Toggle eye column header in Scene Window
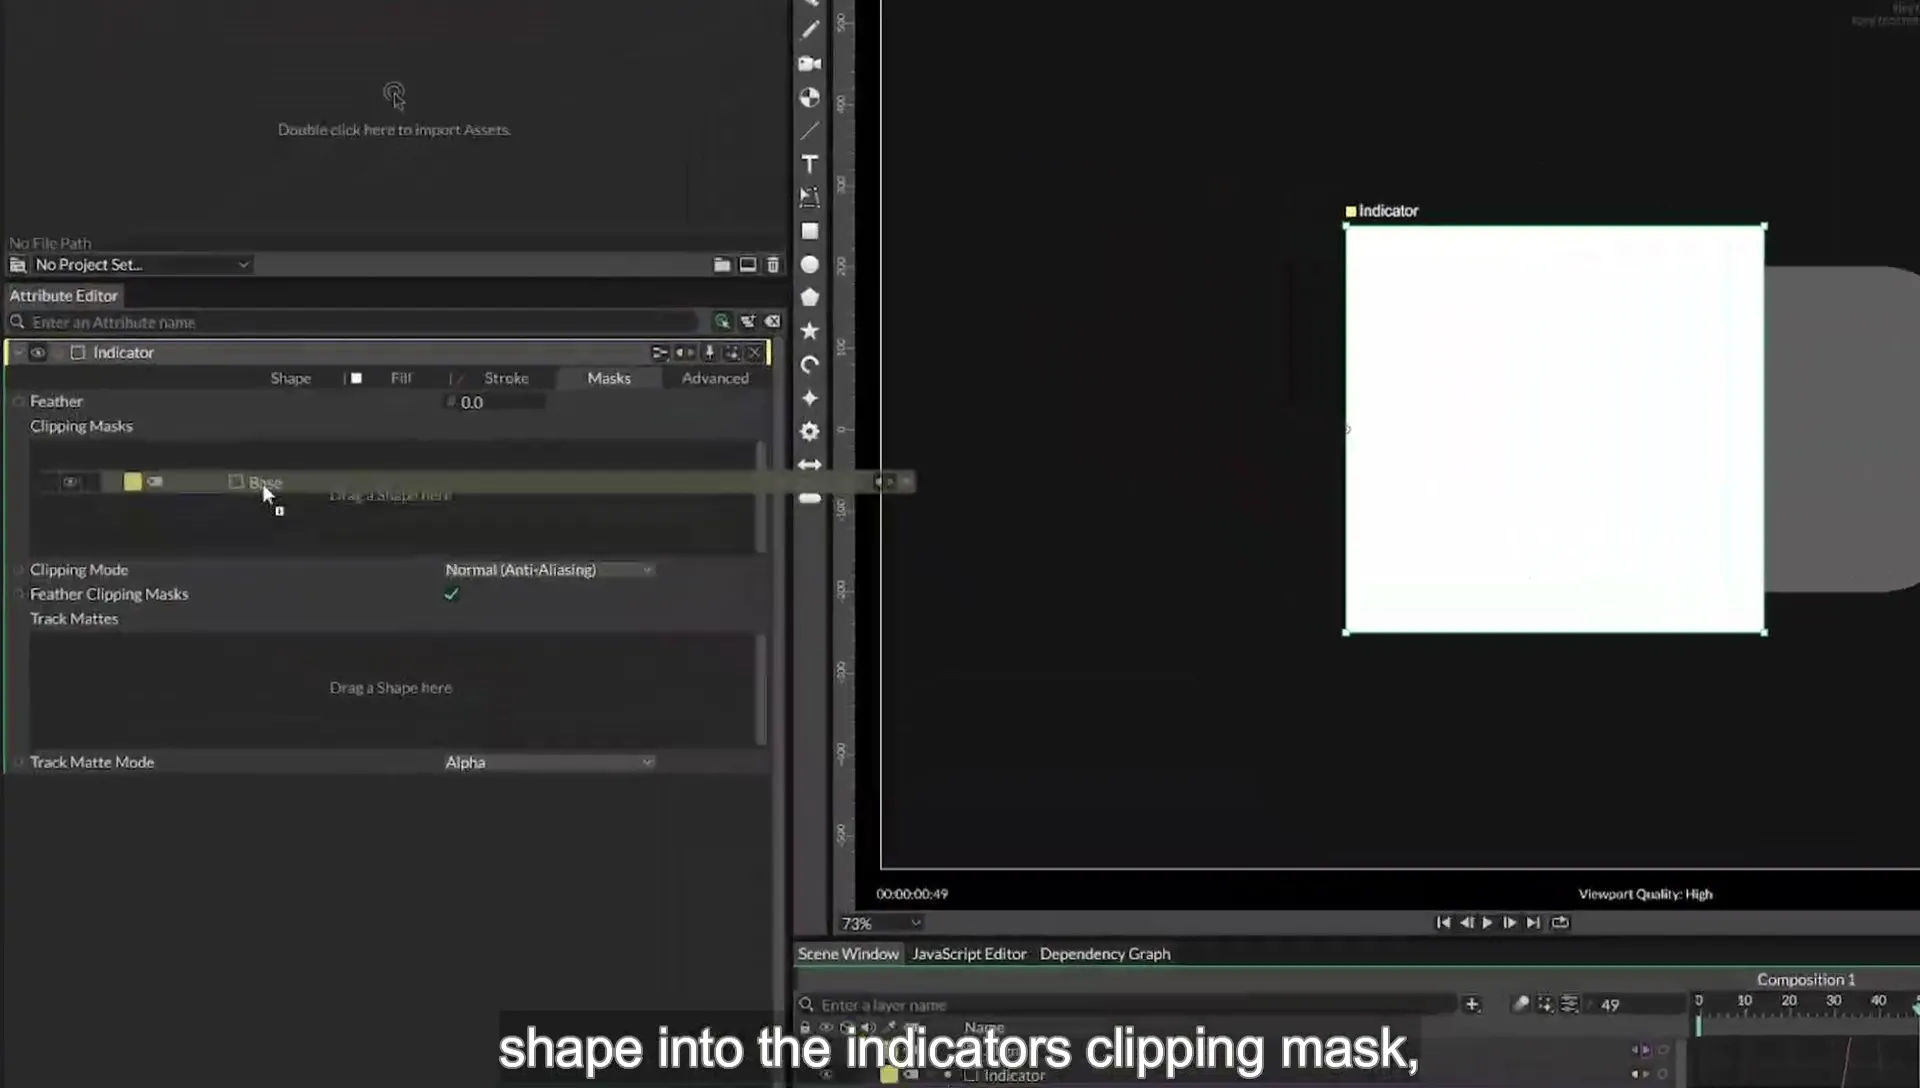Viewport: 1920px width, 1088px height. pos(826,1027)
